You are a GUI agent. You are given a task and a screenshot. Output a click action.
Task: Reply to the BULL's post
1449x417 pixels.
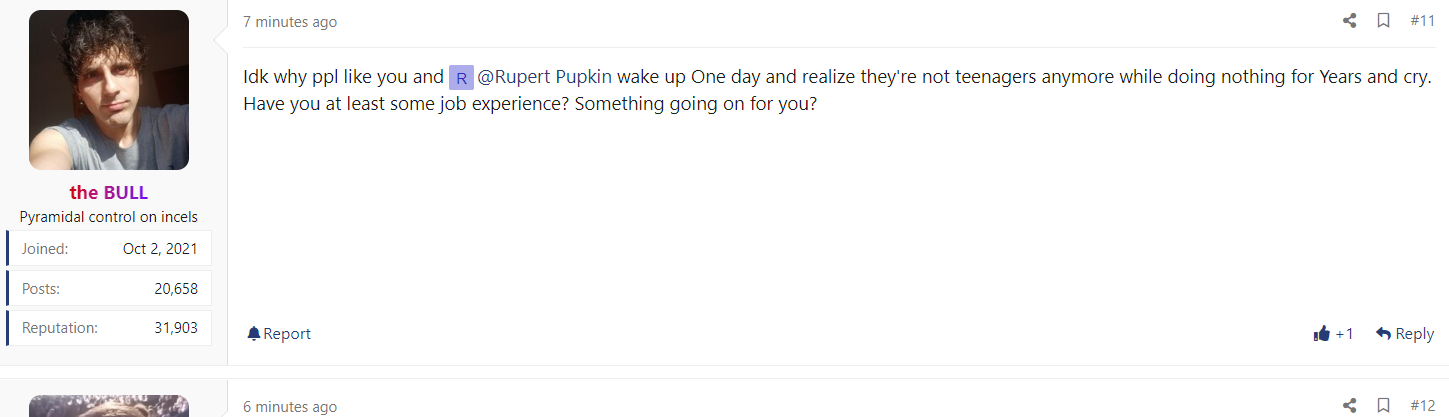click(1405, 334)
